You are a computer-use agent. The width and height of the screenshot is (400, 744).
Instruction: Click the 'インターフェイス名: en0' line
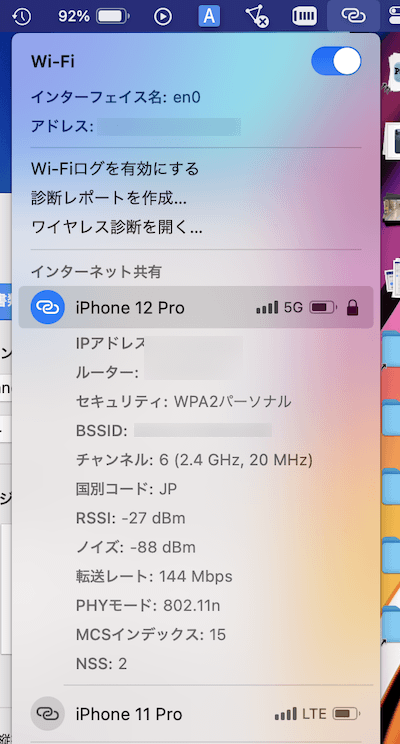coord(116,98)
